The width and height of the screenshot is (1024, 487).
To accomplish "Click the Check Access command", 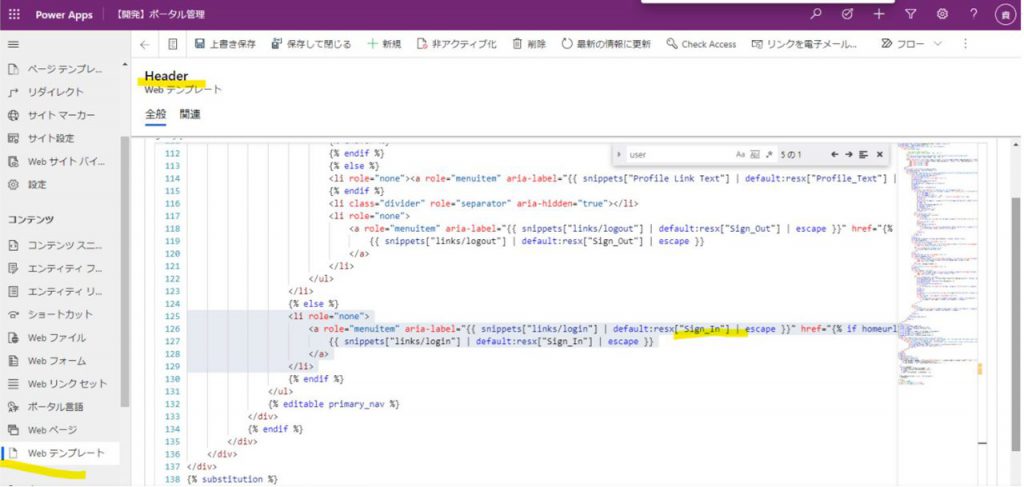I will pos(701,44).
